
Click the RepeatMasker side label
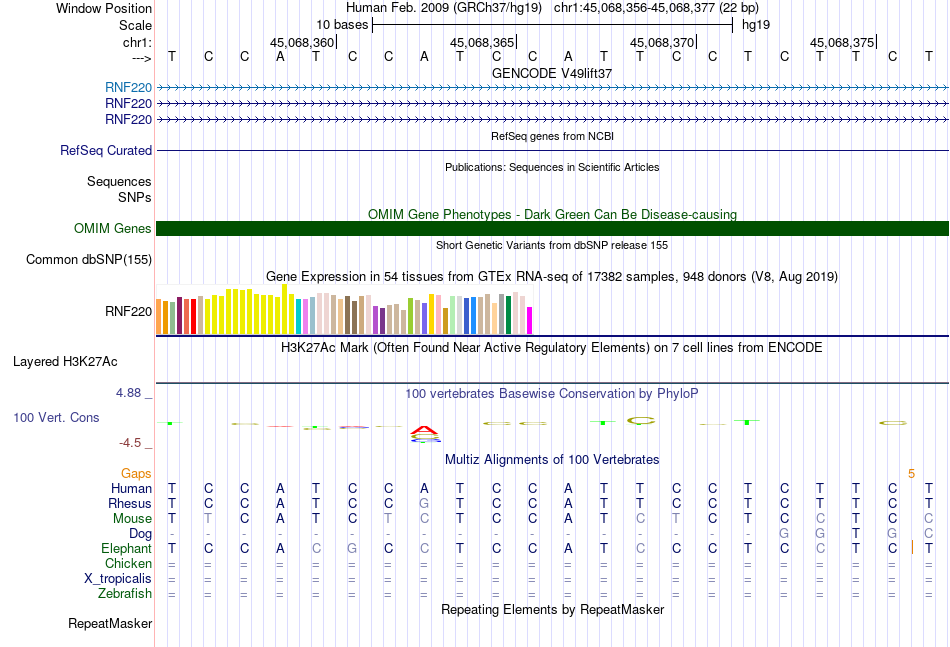coord(110,623)
